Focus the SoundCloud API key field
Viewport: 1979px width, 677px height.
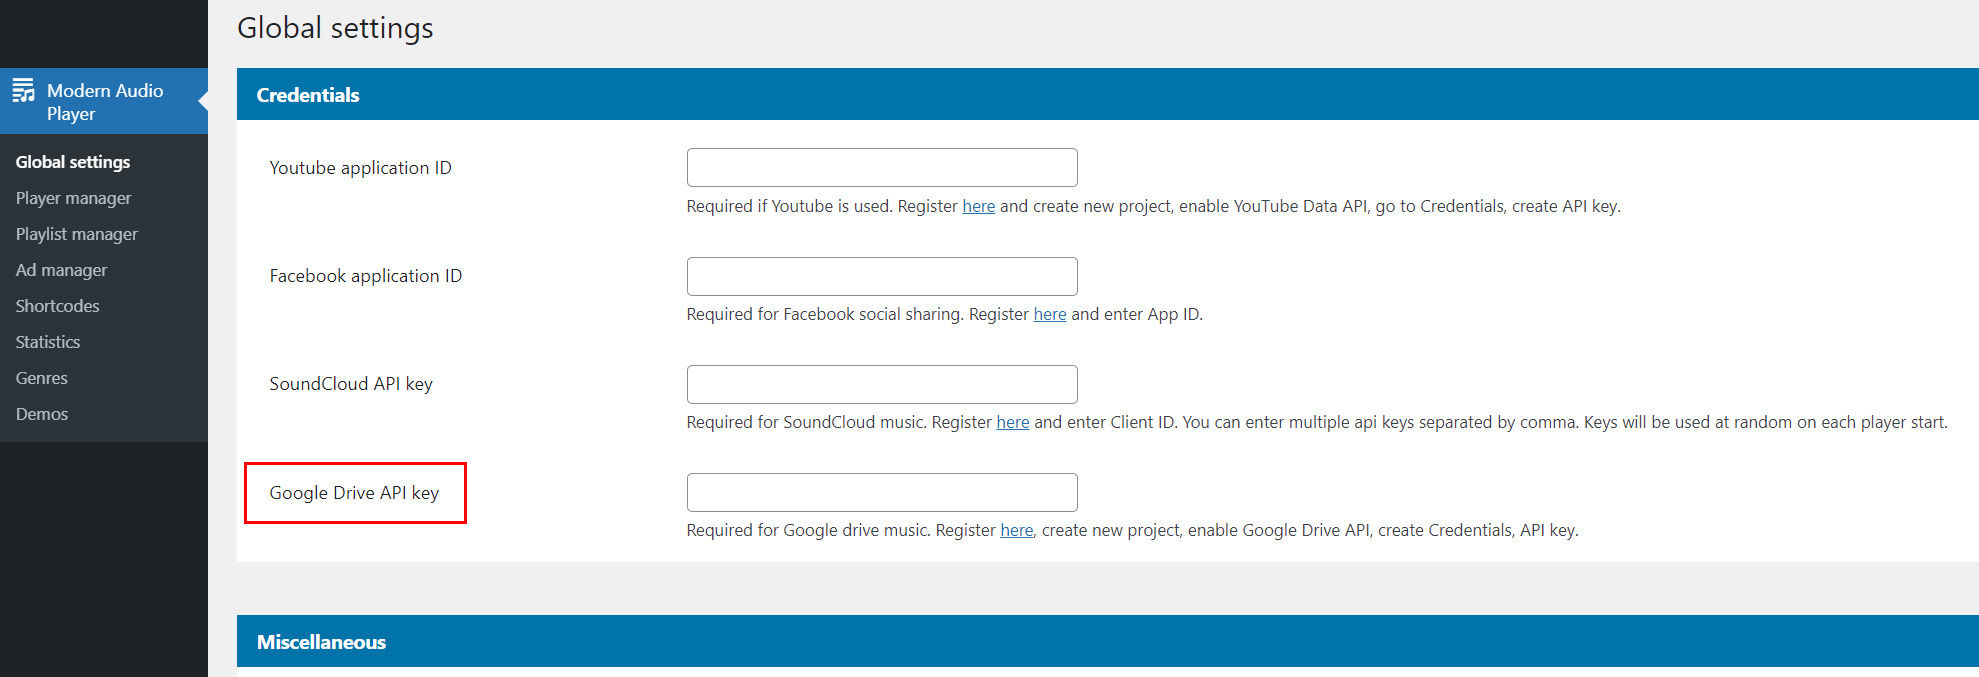point(881,384)
